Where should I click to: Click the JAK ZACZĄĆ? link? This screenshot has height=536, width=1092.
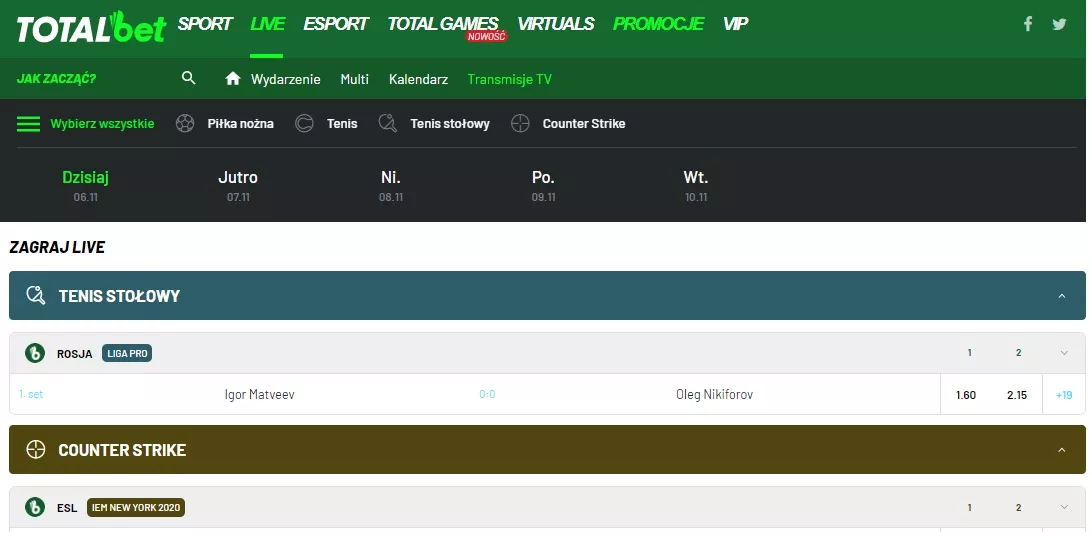pyautogui.click(x=56, y=79)
